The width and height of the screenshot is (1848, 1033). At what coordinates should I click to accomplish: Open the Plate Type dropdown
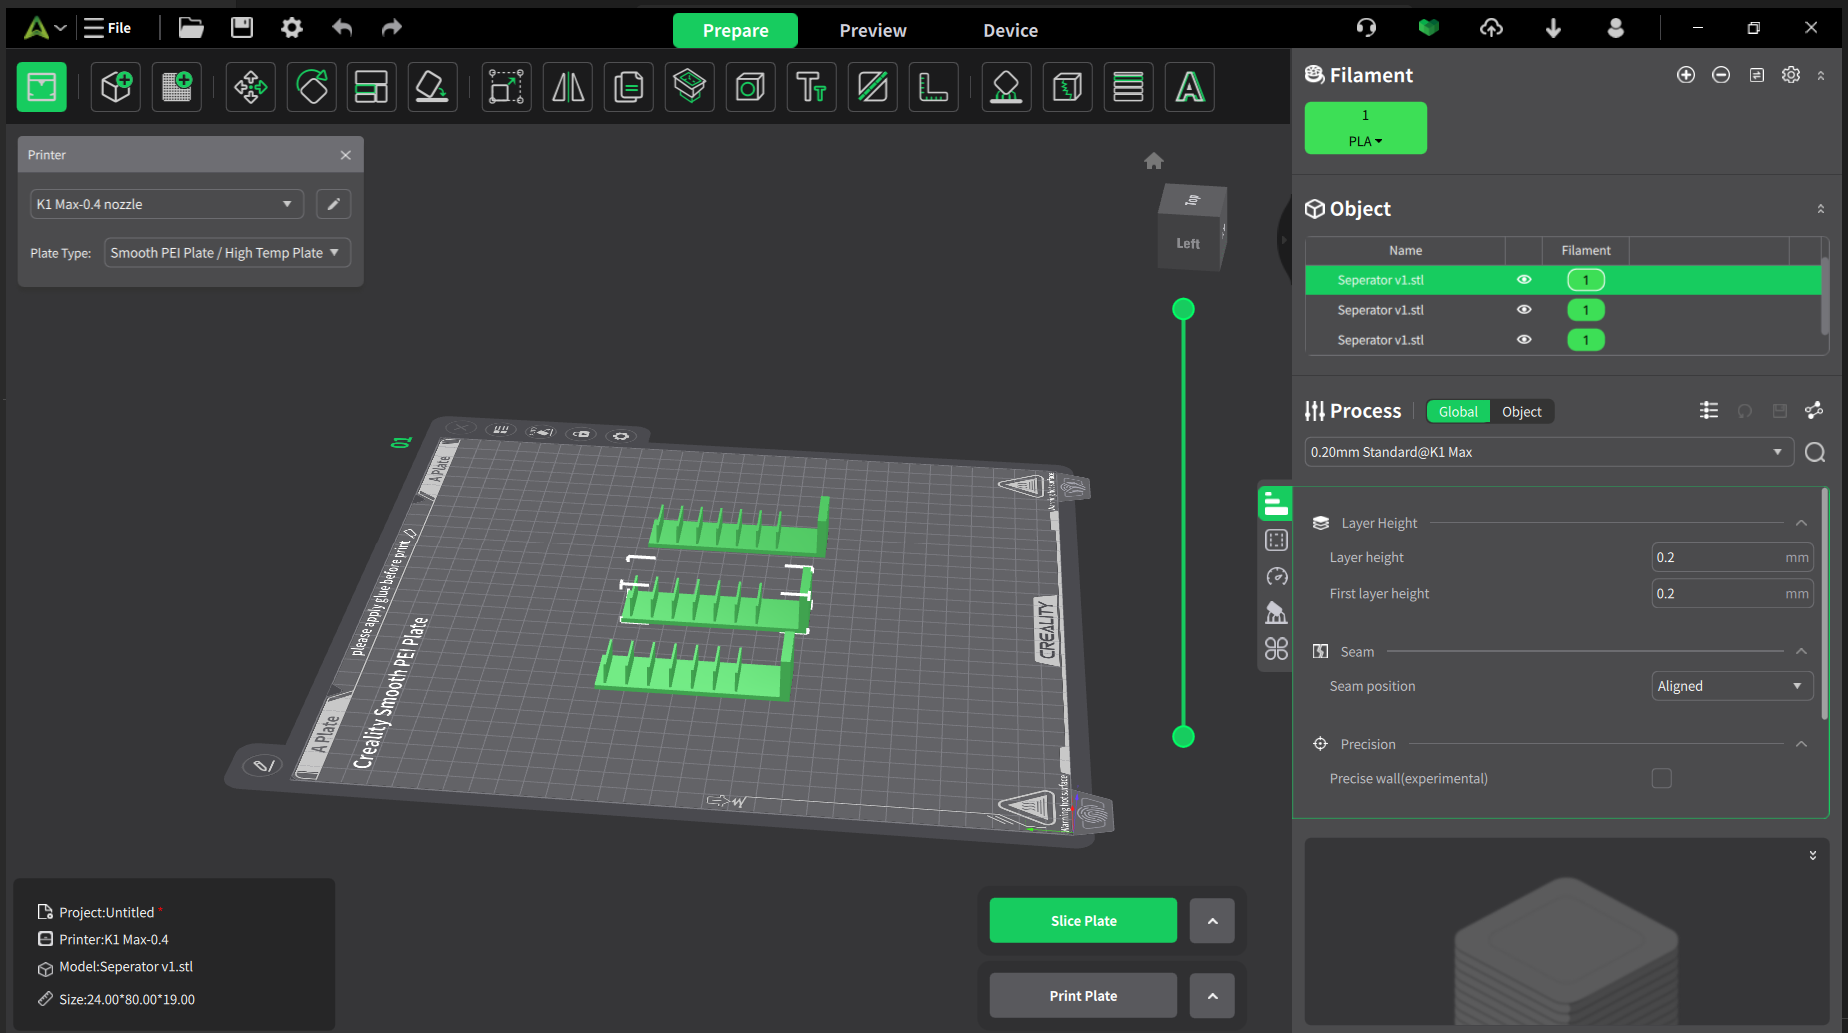[226, 253]
